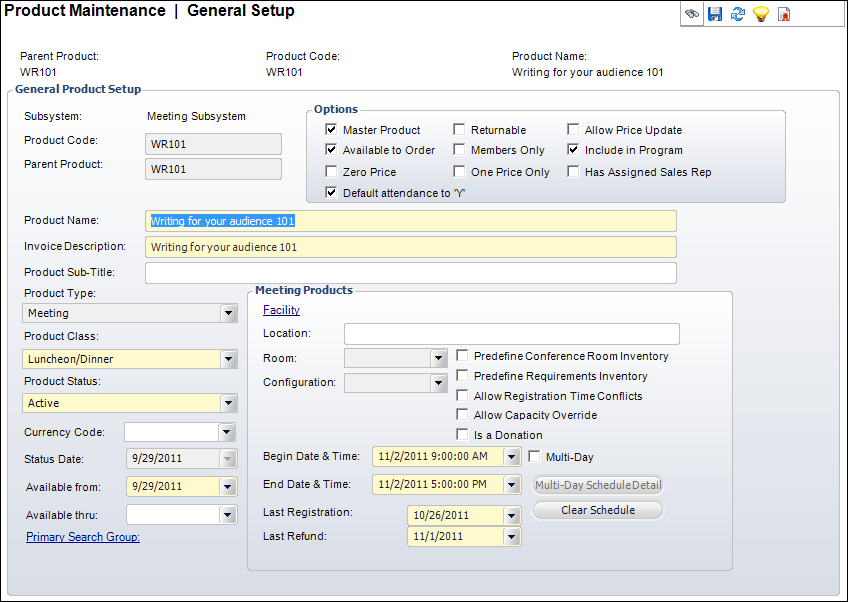Click the Primary Search Group link
The height and width of the screenshot is (602, 848).
point(83,537)
